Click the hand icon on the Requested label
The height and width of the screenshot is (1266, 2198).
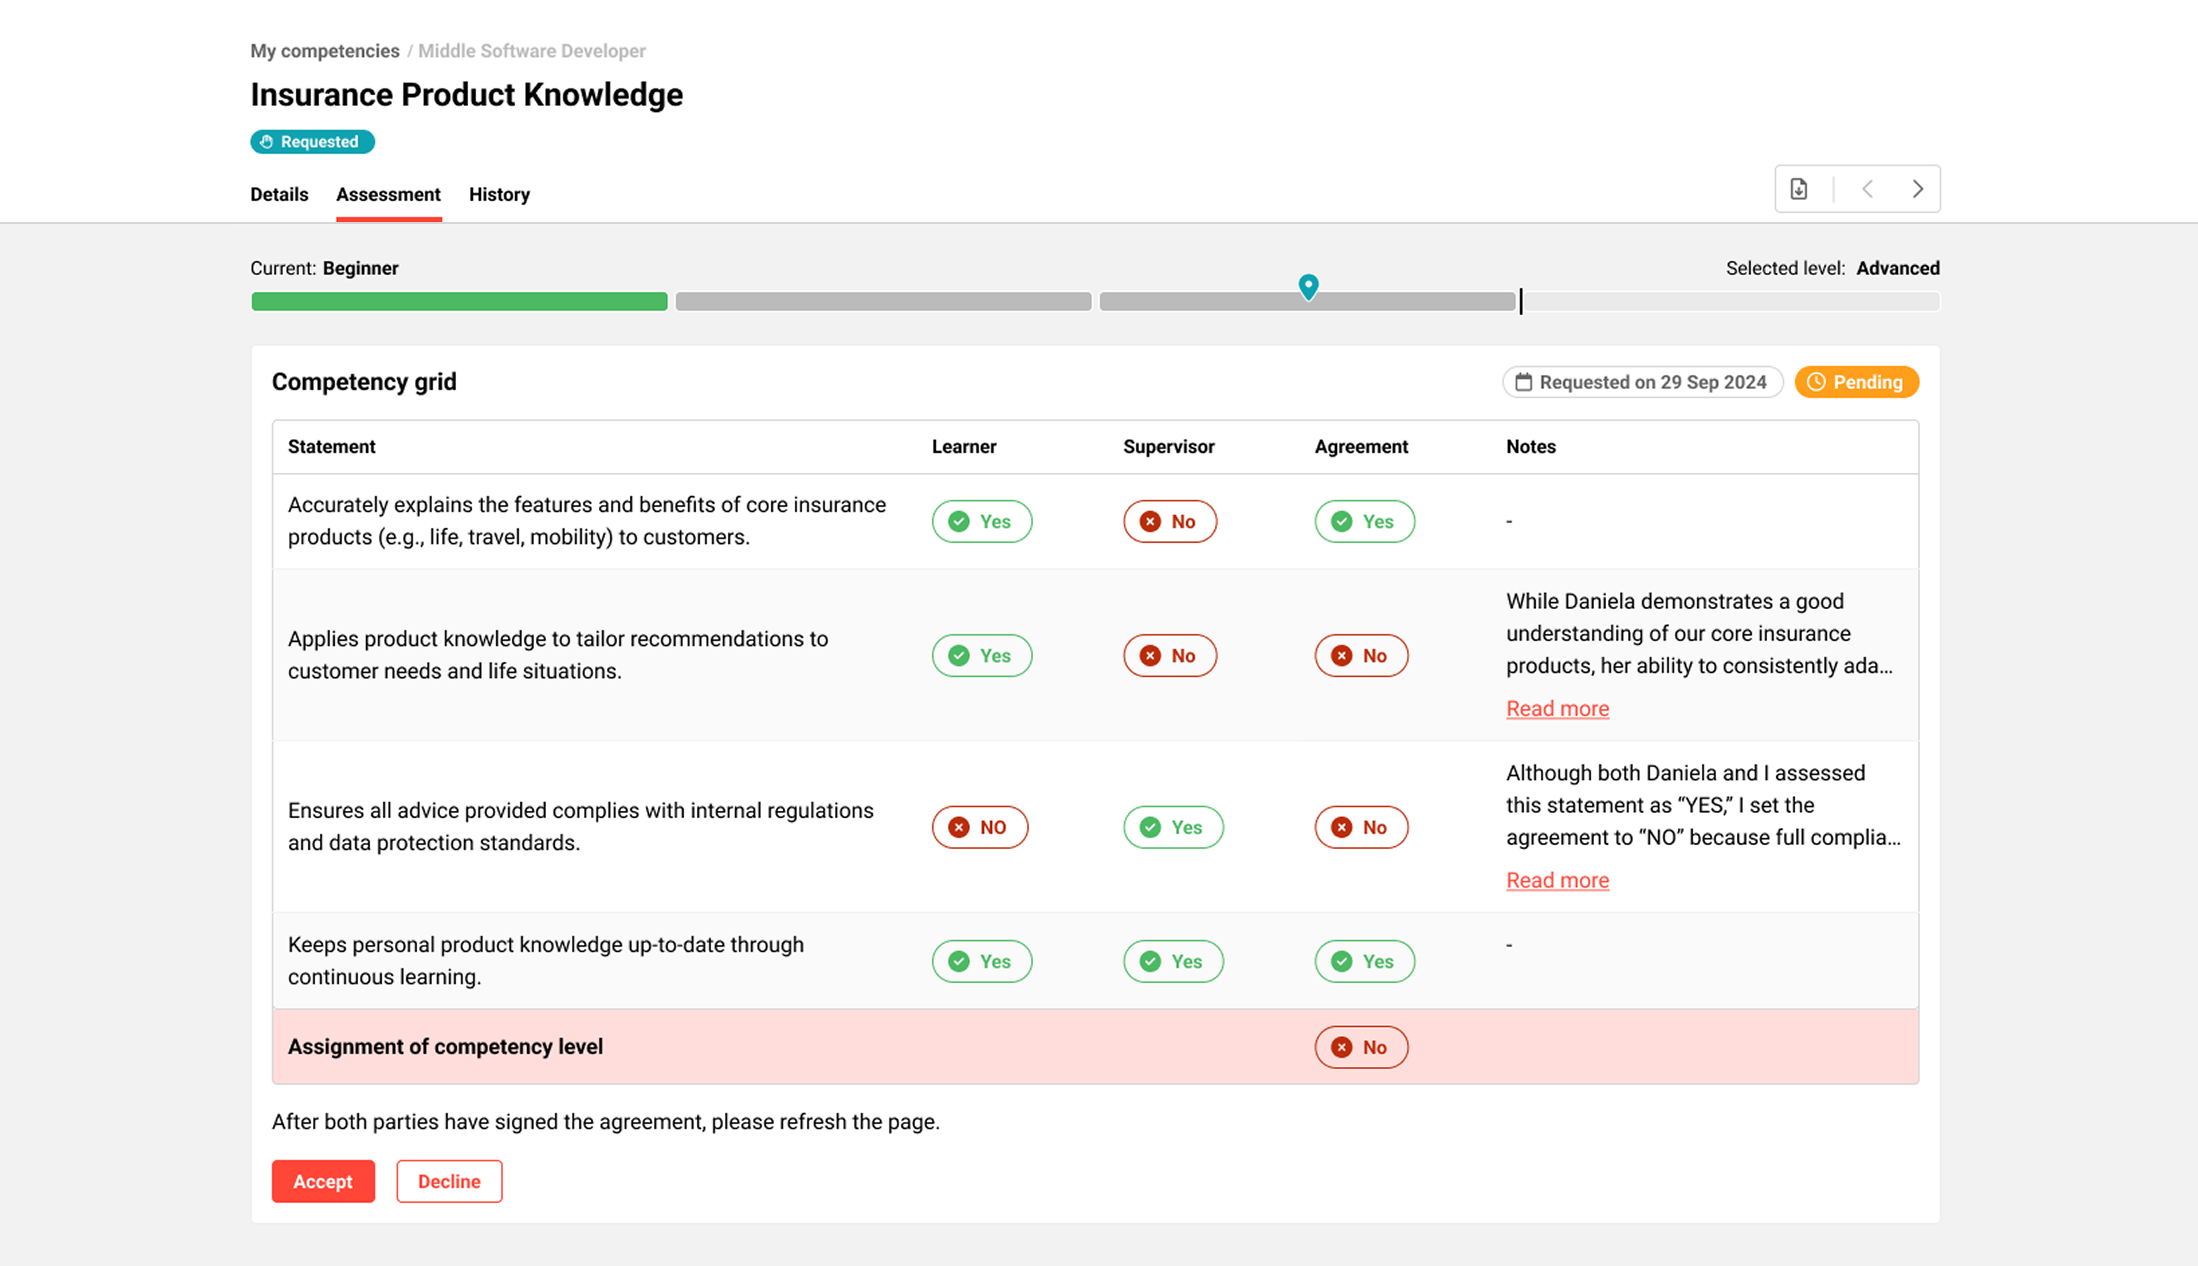click(x=266, y=141)
